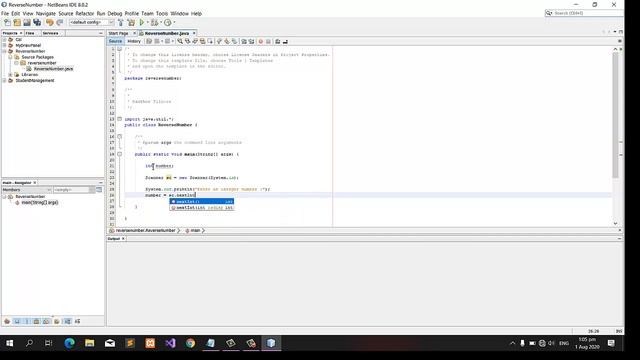This screenshot has height=360, width=640.
Task: Expand the Cal project node
Action: (x=4, y=40)
